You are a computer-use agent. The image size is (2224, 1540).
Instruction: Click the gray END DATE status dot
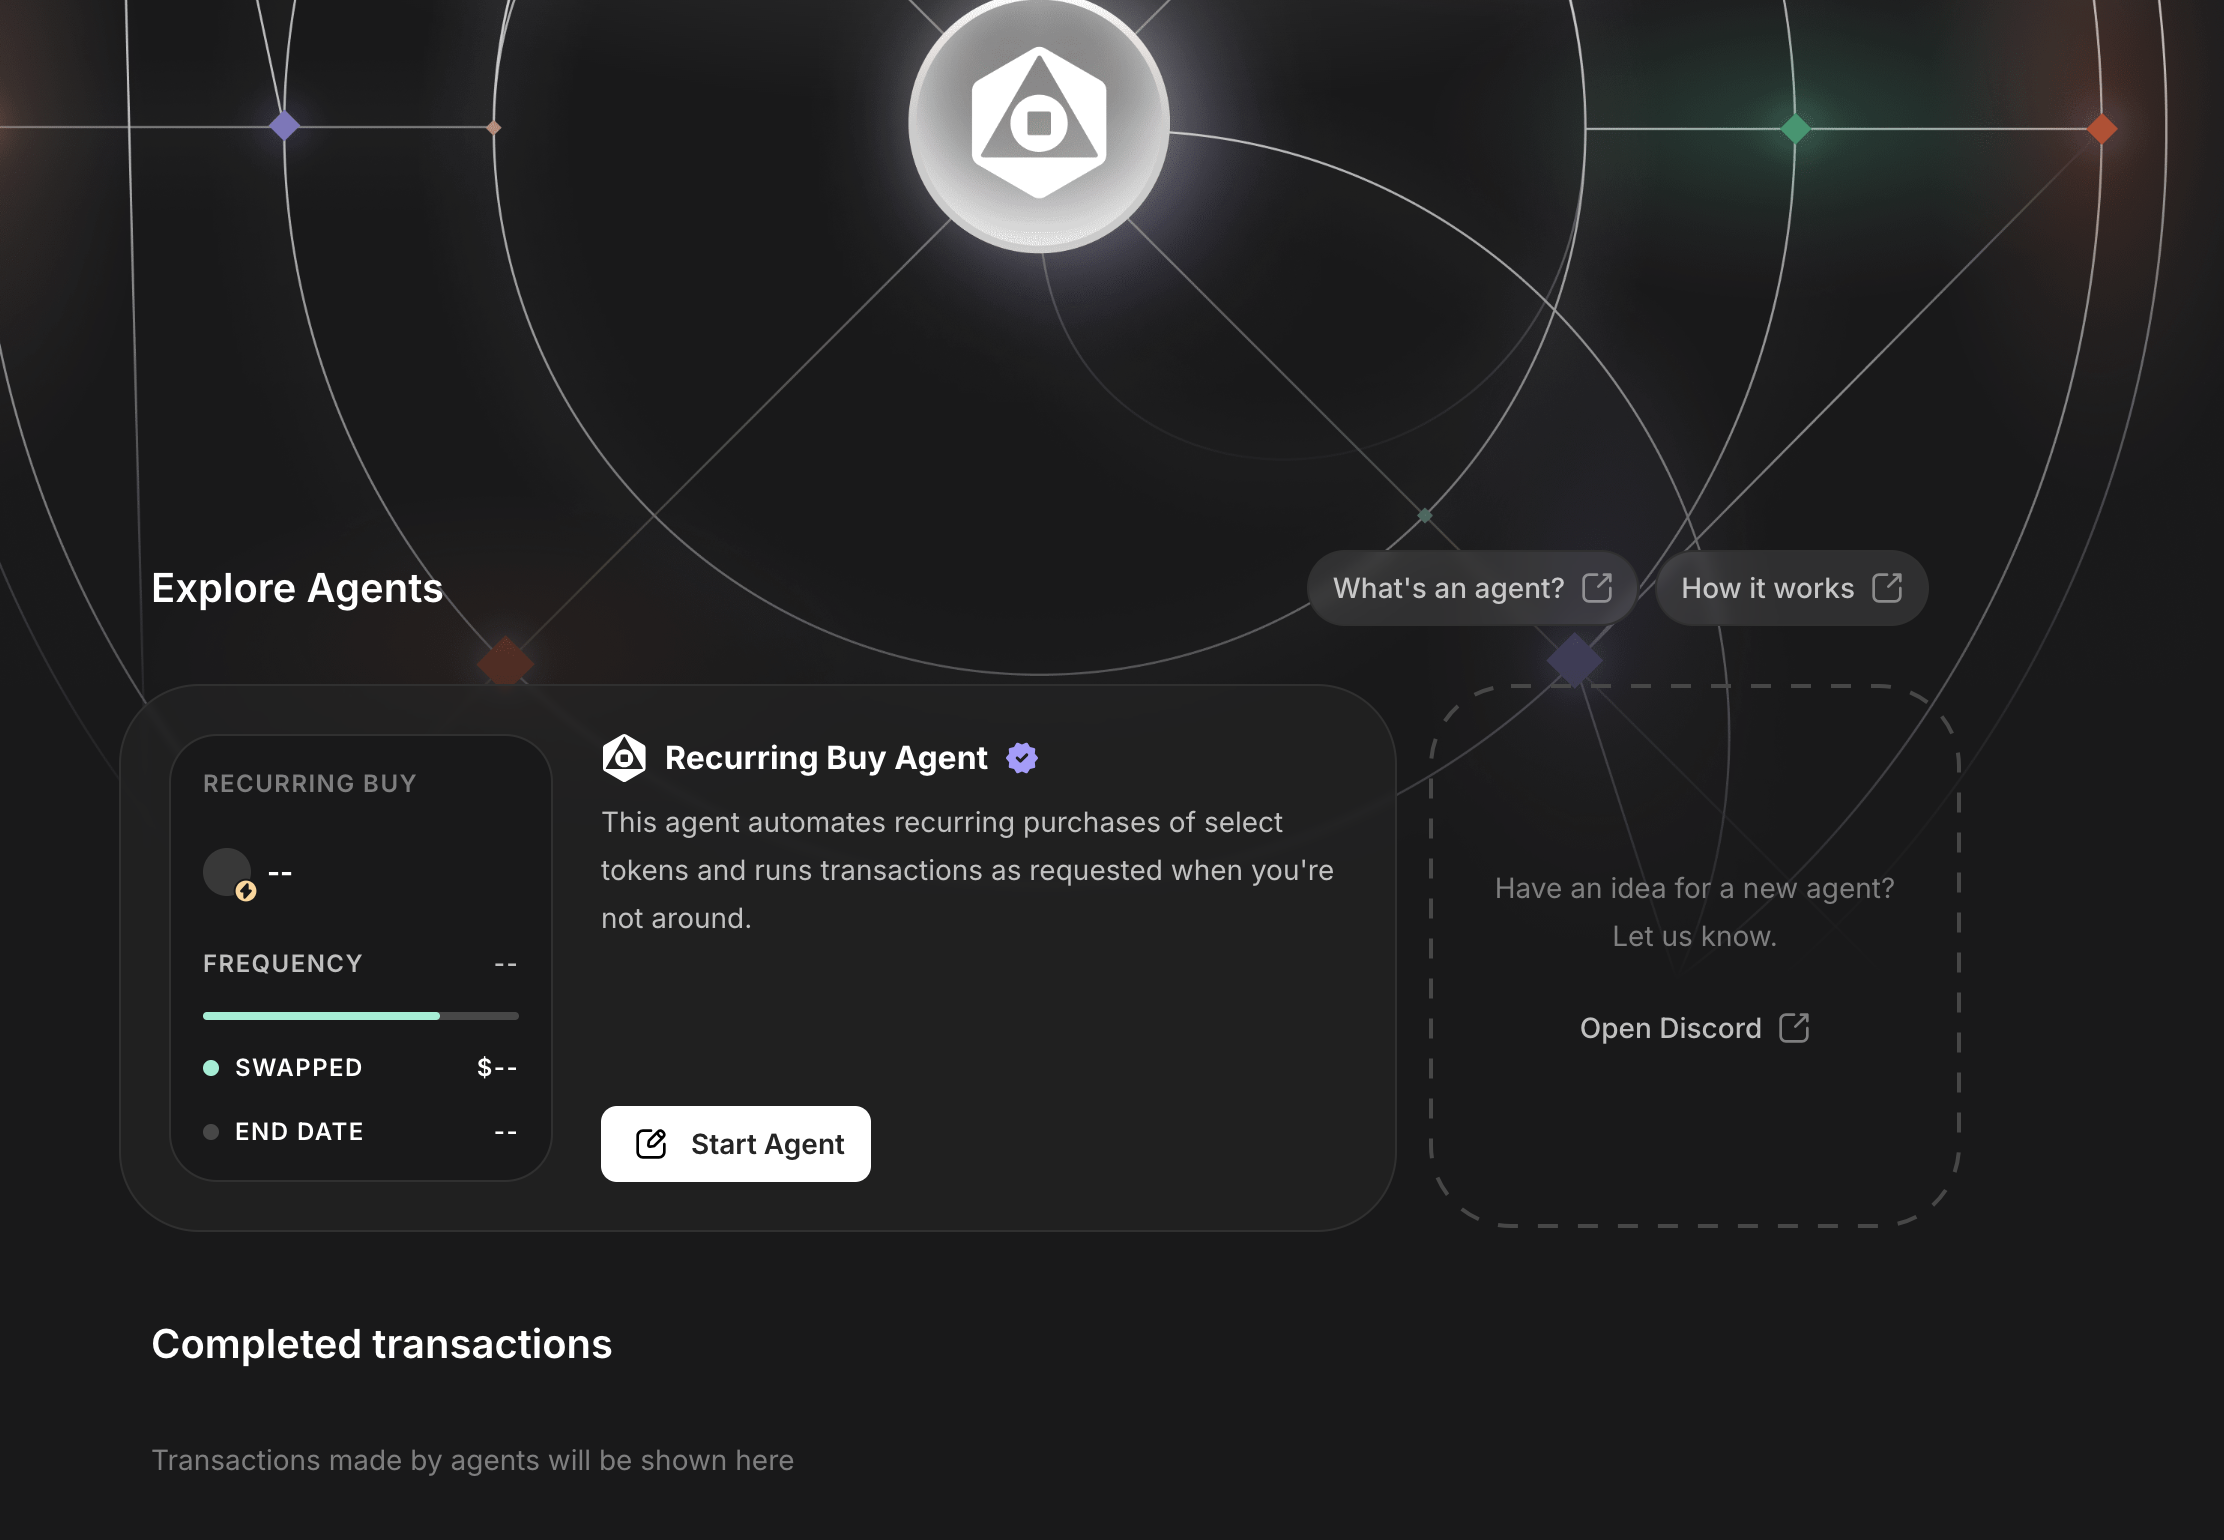211,1132
